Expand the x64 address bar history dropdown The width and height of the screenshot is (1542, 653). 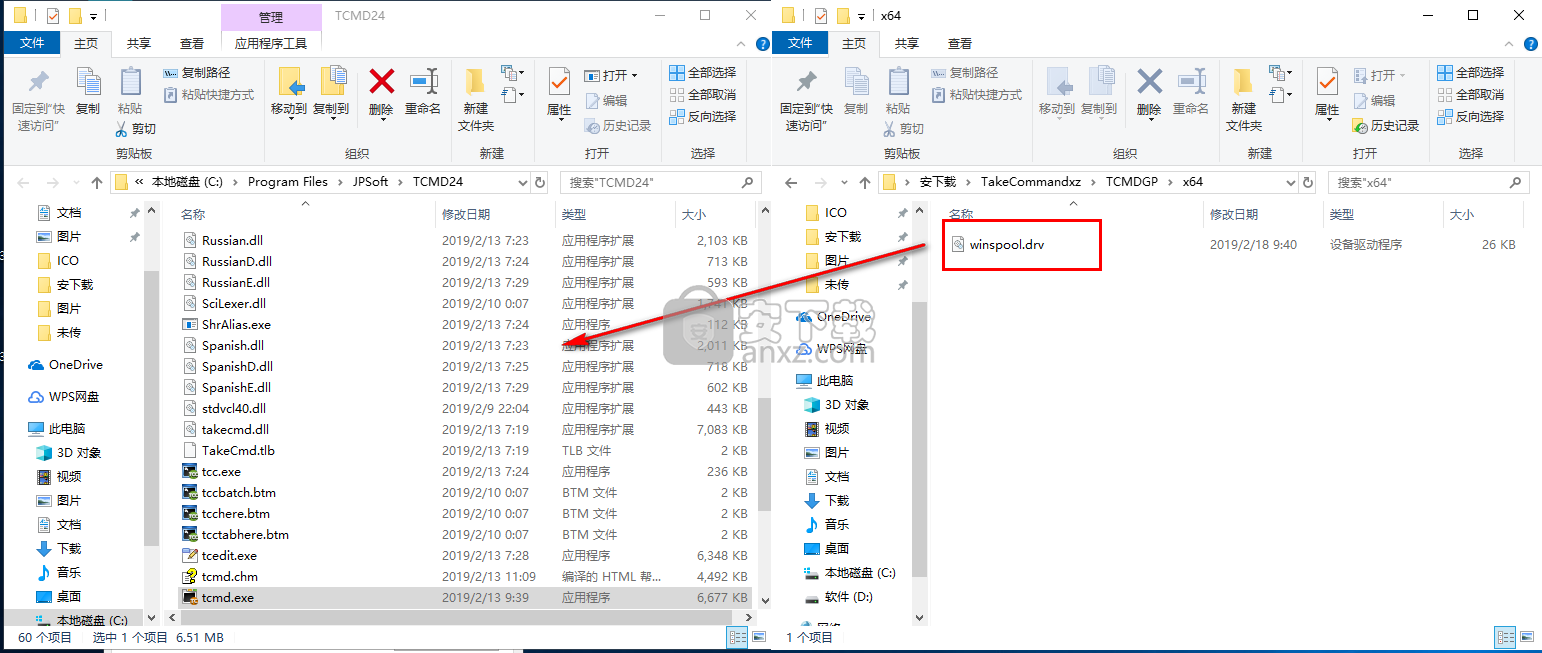[x=1290, y=183]
